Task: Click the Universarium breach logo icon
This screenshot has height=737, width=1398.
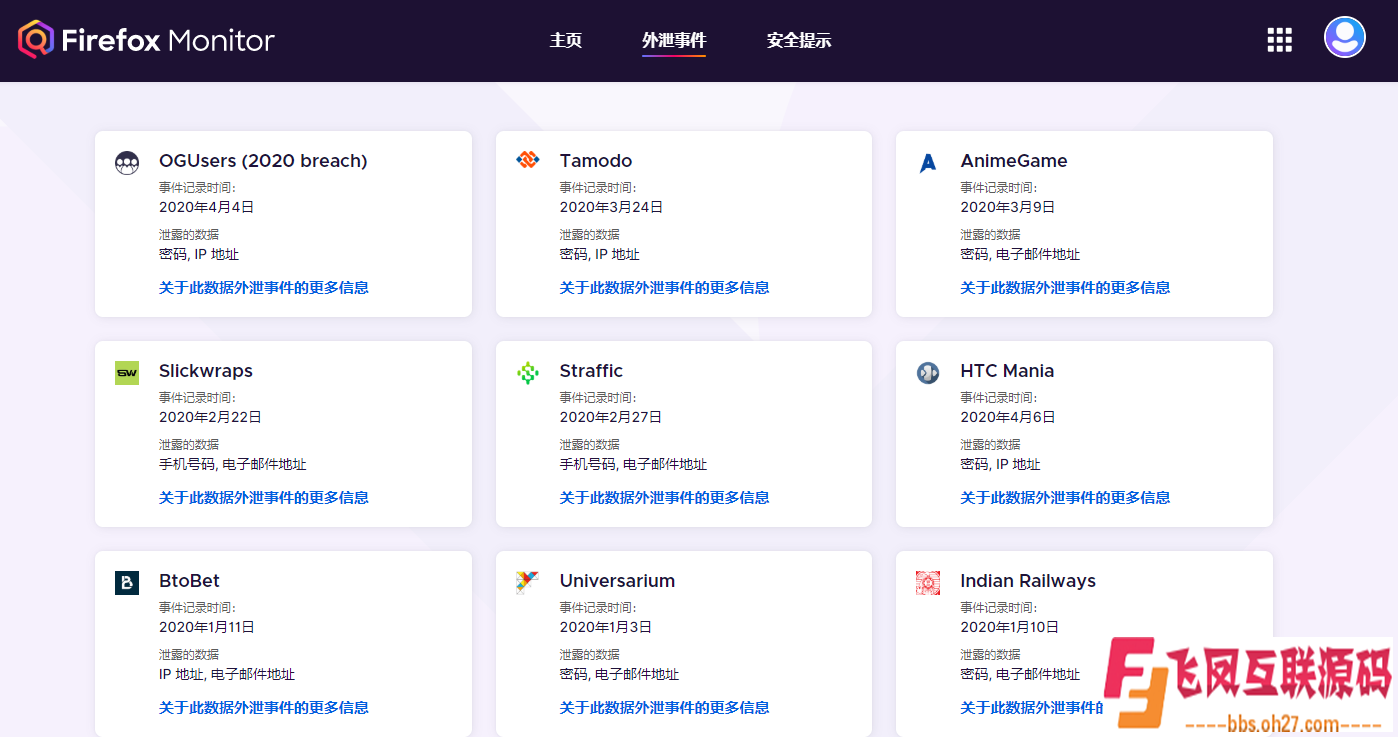Action: pyautogui.click(x=528, y=583)
